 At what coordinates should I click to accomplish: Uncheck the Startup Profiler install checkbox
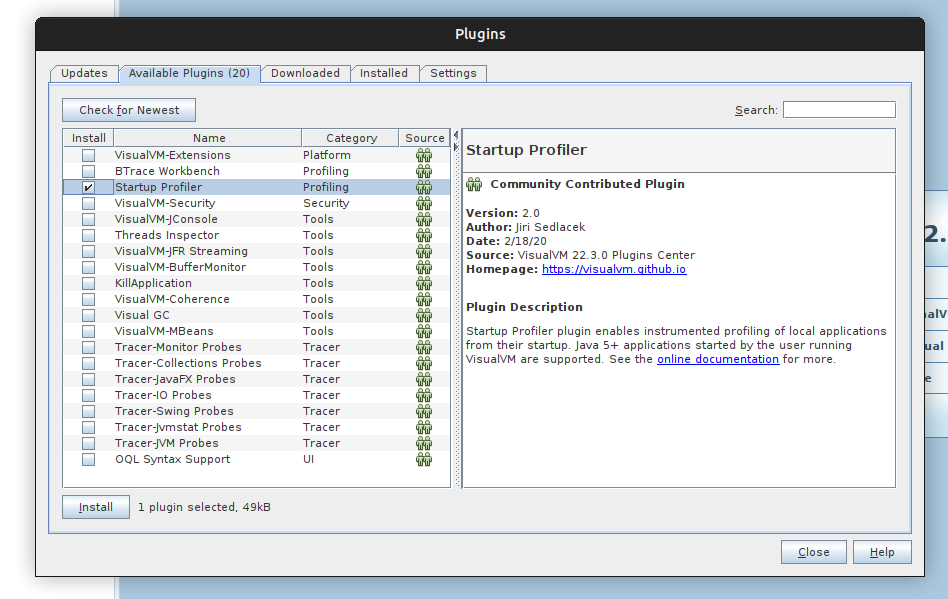click(x=88, y=187)
